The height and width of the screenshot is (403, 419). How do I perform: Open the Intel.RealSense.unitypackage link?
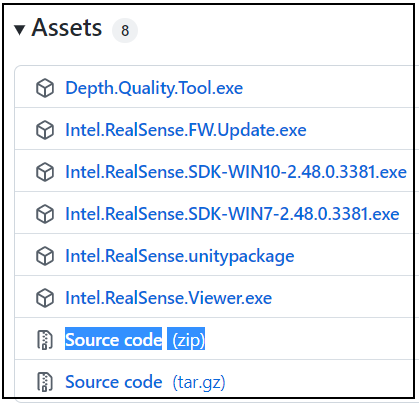pyautogui.click(x=180, y=256)
